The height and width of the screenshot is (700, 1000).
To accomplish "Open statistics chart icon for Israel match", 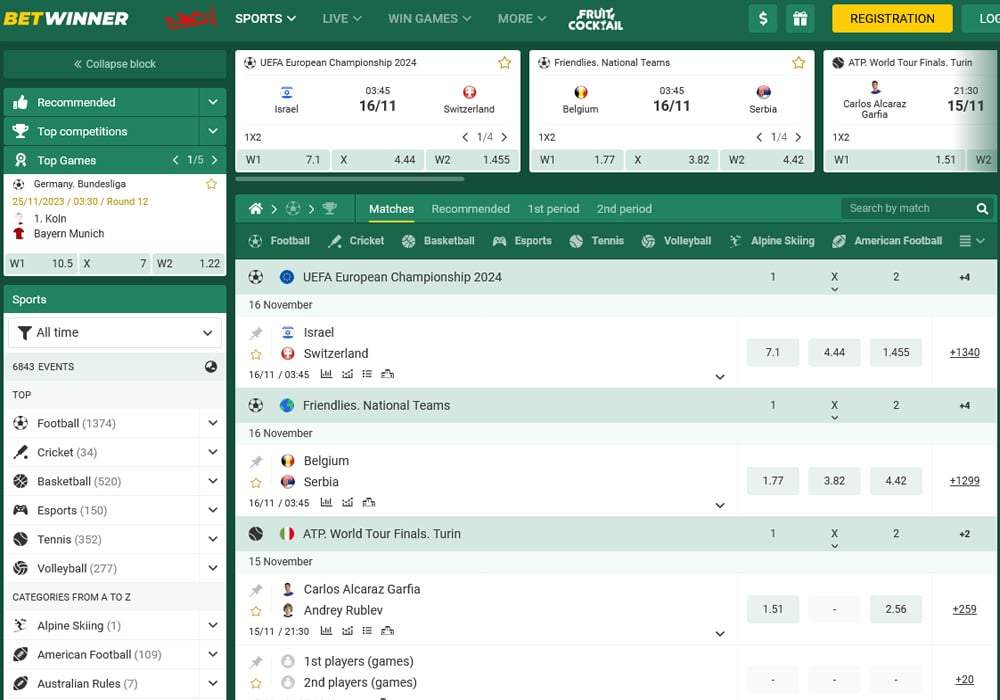I will coord(326,374).
